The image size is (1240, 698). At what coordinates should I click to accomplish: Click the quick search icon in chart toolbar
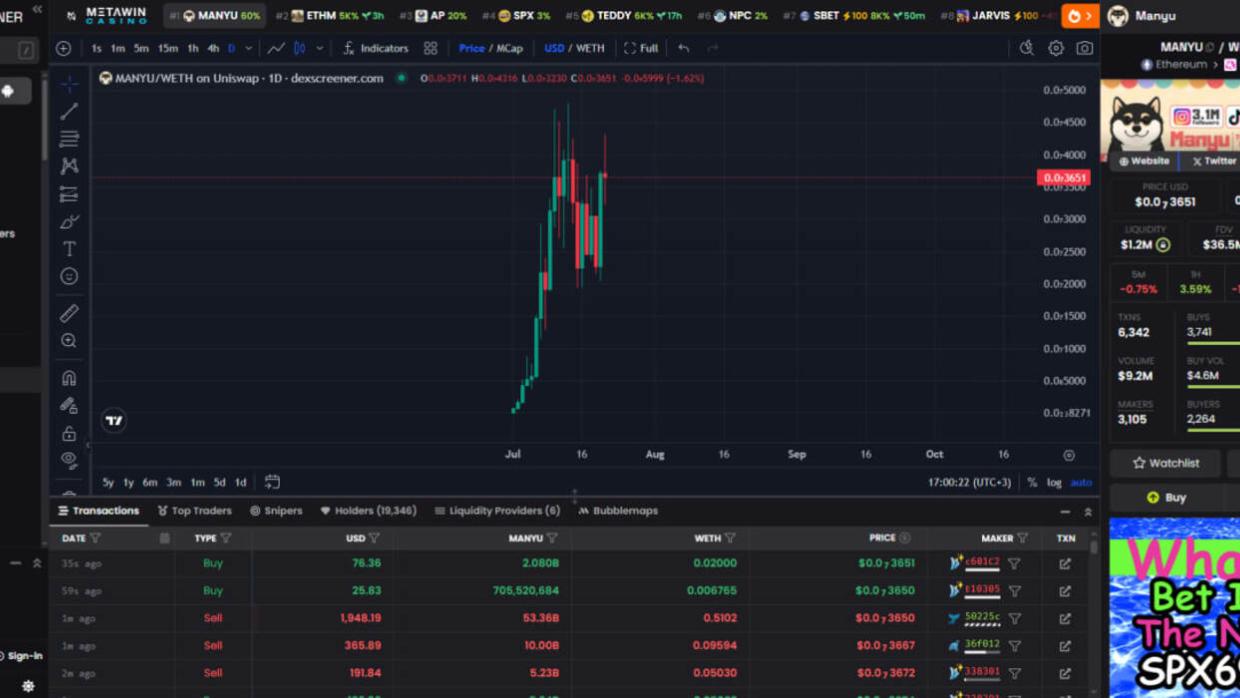[1027, 48]
